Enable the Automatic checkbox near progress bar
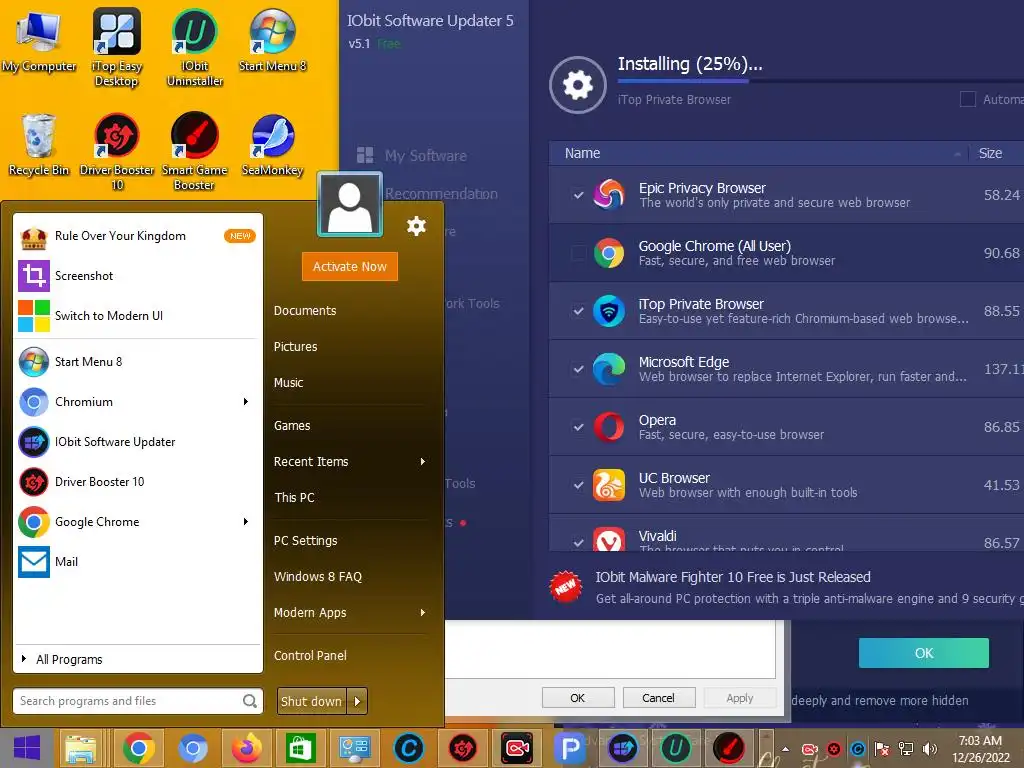 967,99
